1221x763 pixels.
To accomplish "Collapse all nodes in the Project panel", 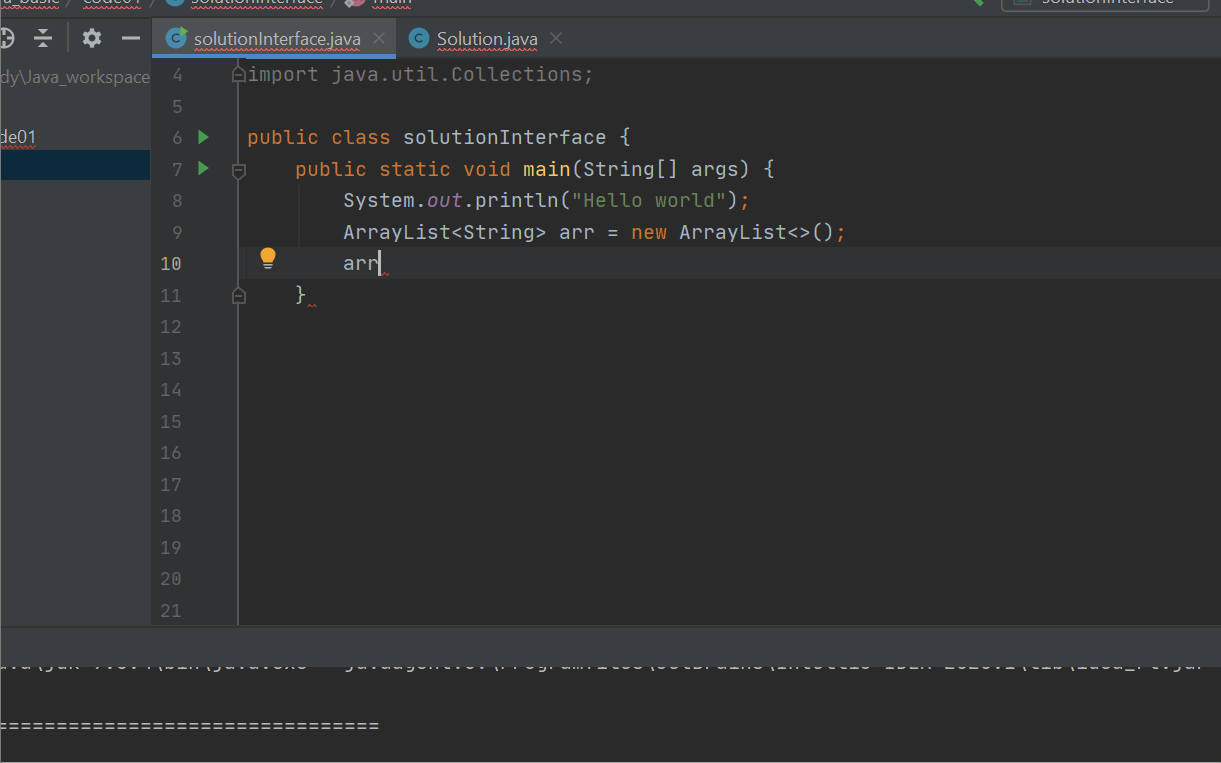I will click(x=43, y=39).
